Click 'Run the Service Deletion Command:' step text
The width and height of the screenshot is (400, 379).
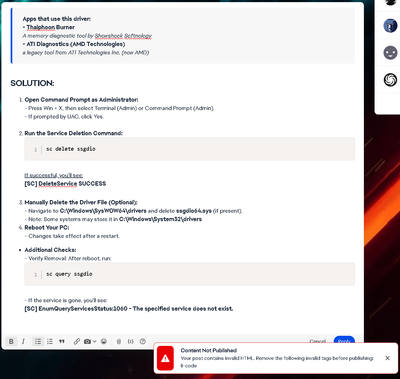tap(74, 133)
